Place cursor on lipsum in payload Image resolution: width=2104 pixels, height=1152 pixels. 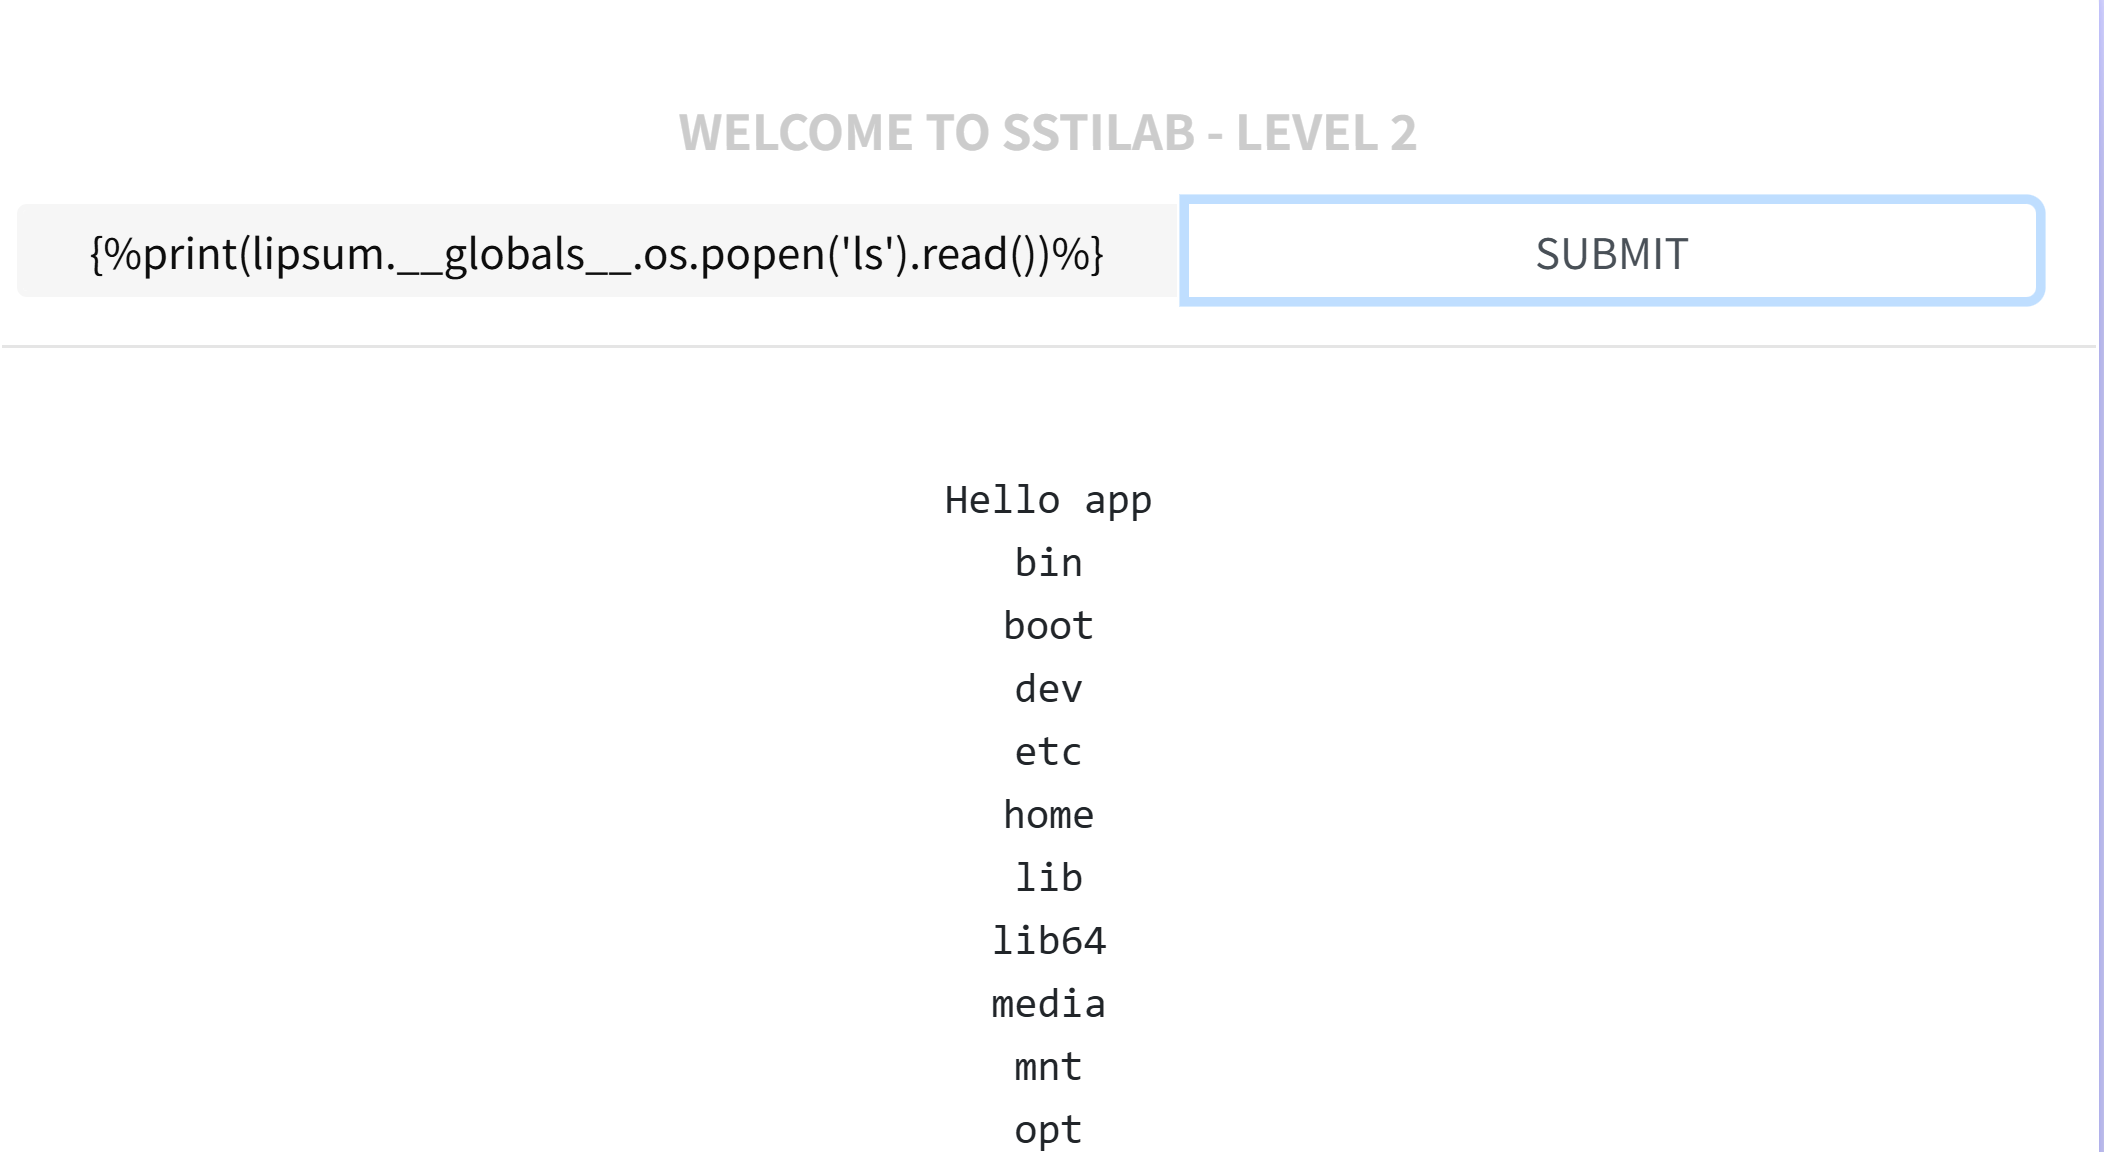[318, 254]
